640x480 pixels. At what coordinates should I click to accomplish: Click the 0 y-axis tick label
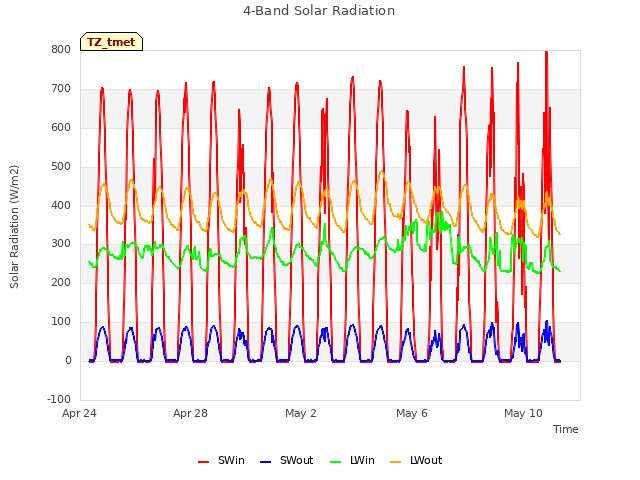[68, 360]
